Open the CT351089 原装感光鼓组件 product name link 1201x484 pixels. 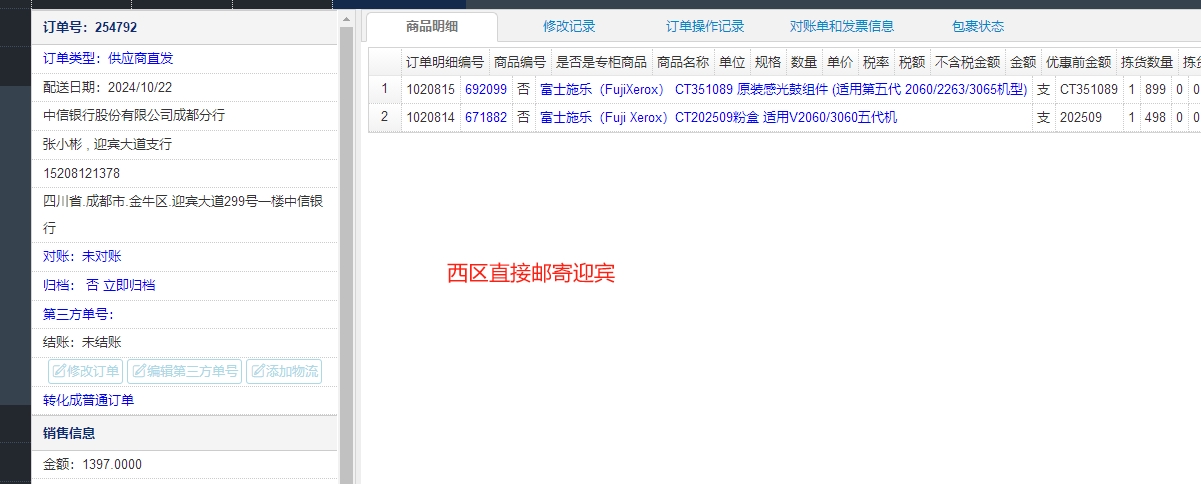[x=783, y=89]
